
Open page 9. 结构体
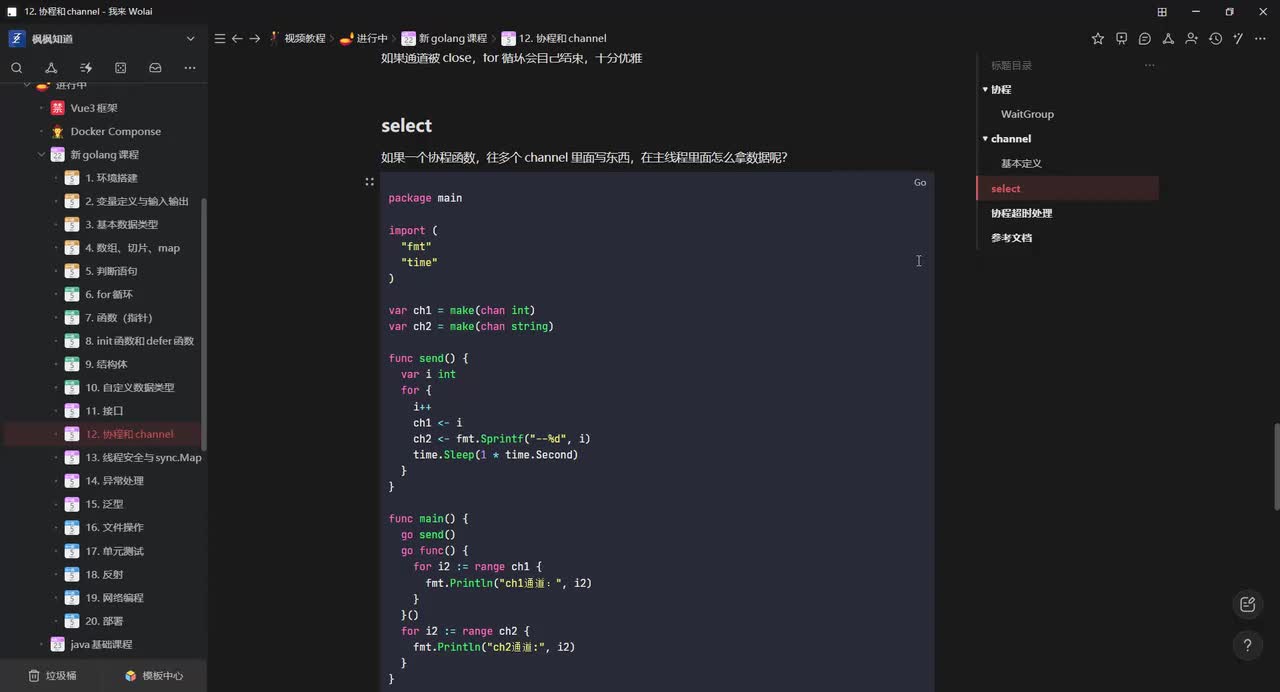106,364
